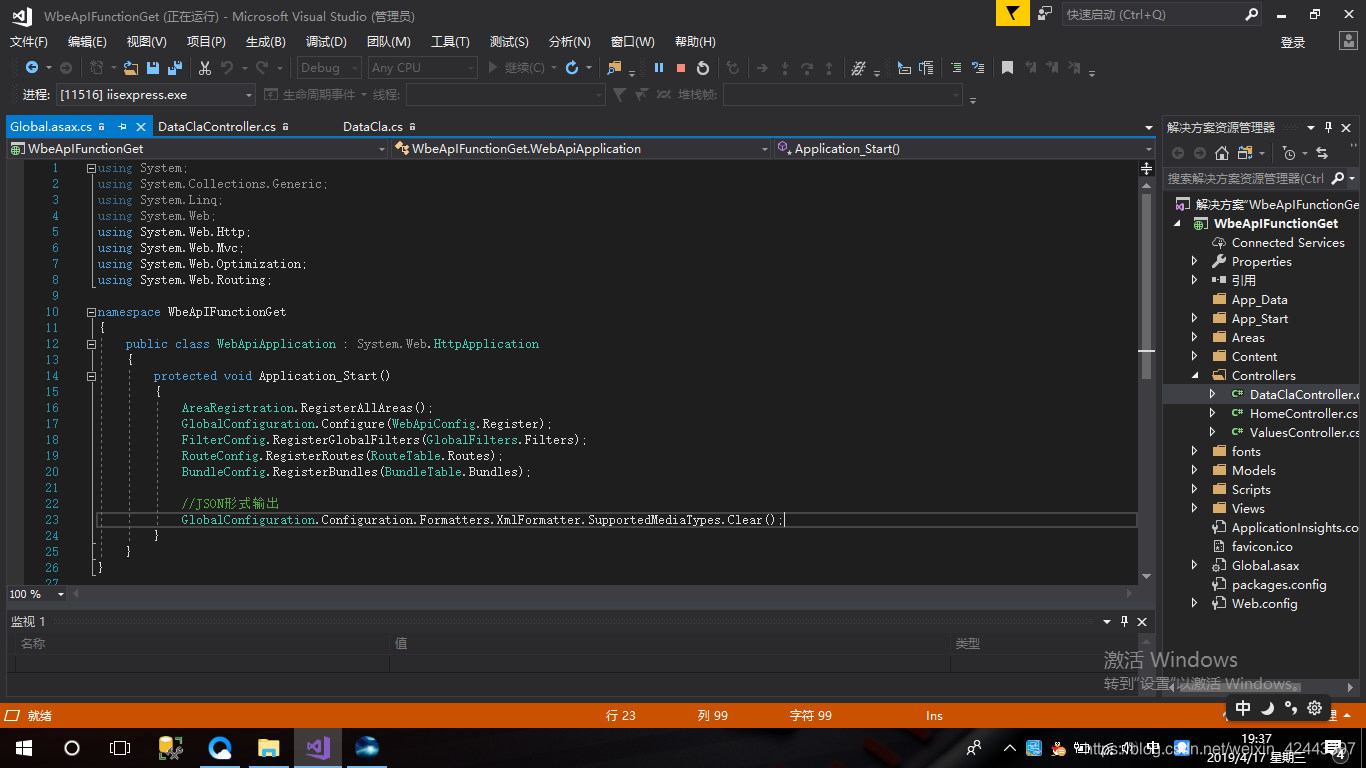
Task: Click the 名称 column header in Watch
Action: (33, 644)
